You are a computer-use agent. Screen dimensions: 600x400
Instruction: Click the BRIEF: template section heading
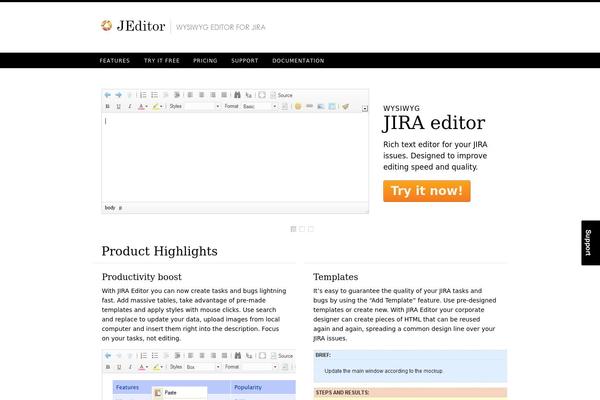tap(323, 355)
